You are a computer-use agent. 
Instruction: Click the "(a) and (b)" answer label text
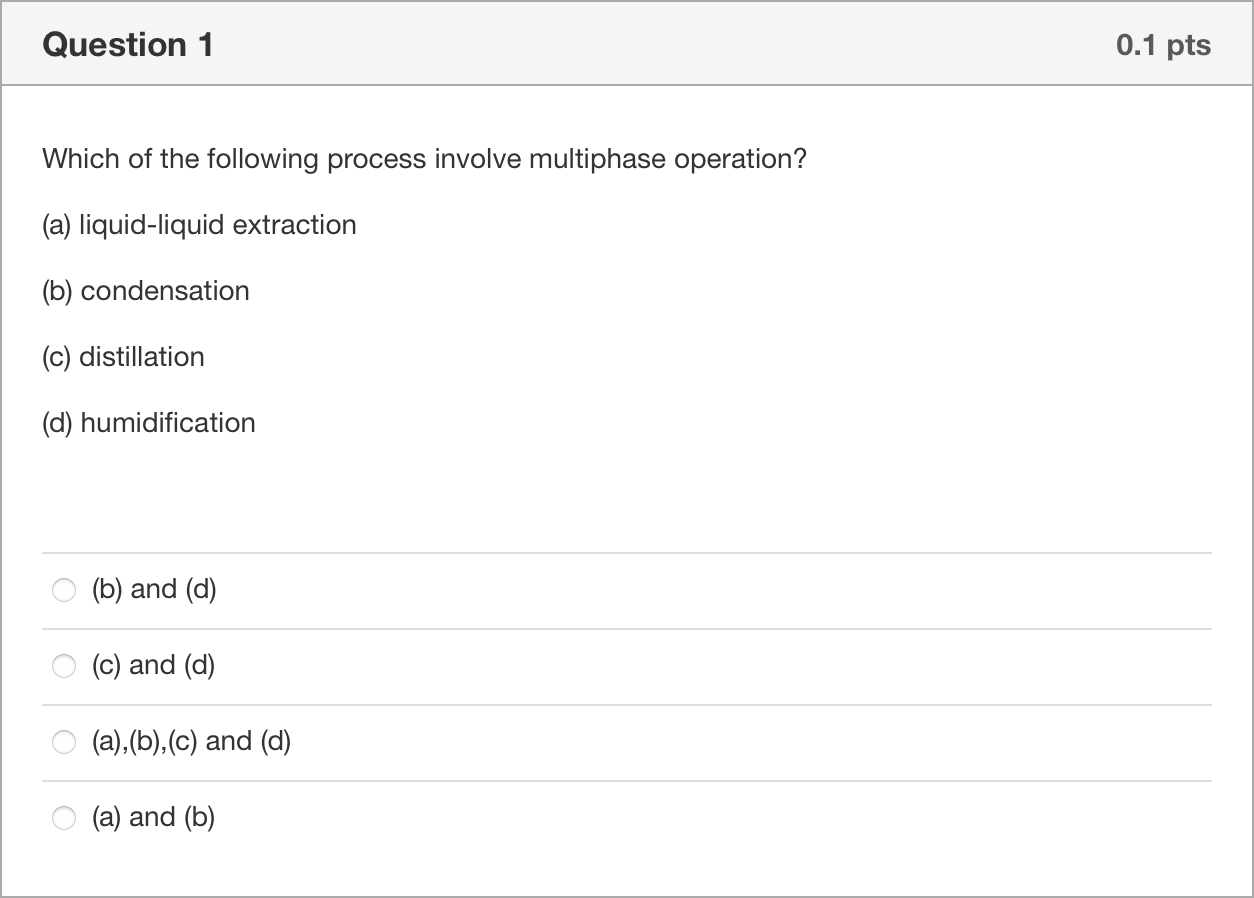coord(153,818)
